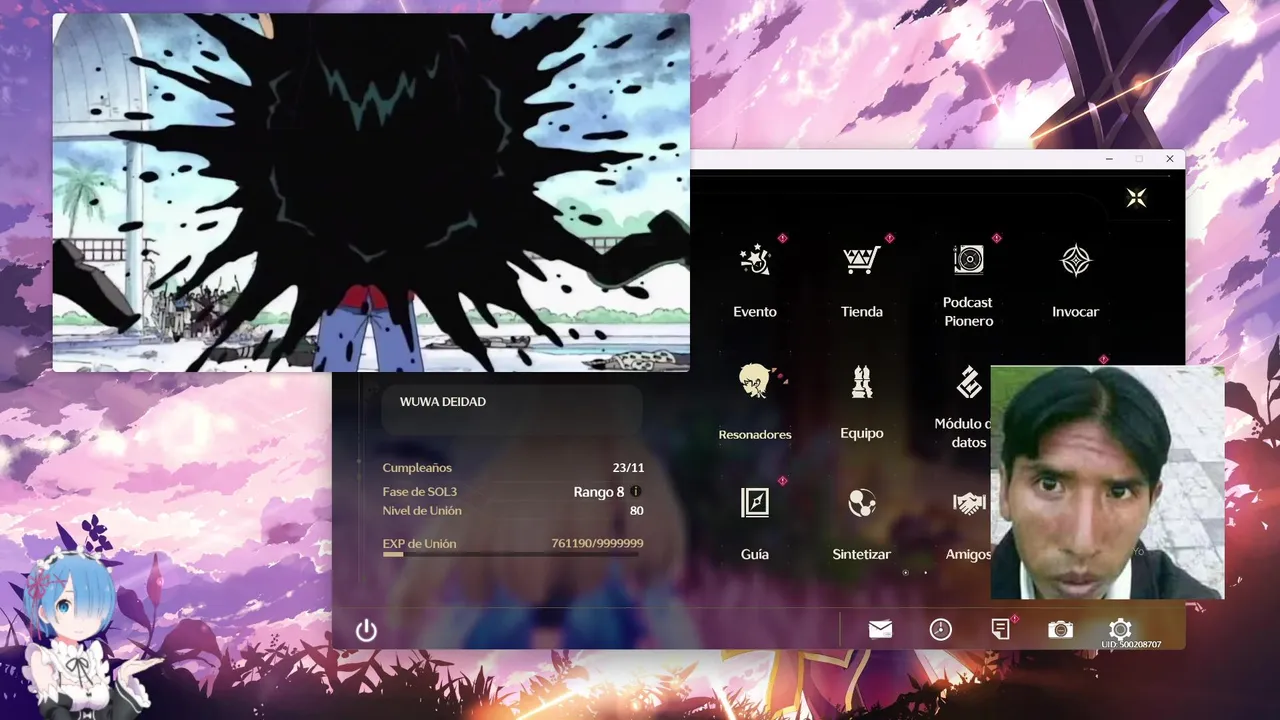Close the menu with four-point star icon
This screenshot has width=1280, height=720.
[x=1136, y=198]
